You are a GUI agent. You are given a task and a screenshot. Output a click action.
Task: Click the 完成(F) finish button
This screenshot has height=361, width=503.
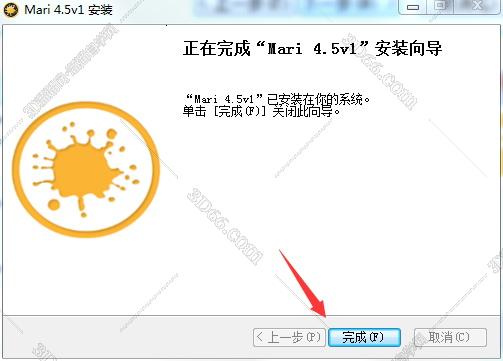click(x=364, y=337)
